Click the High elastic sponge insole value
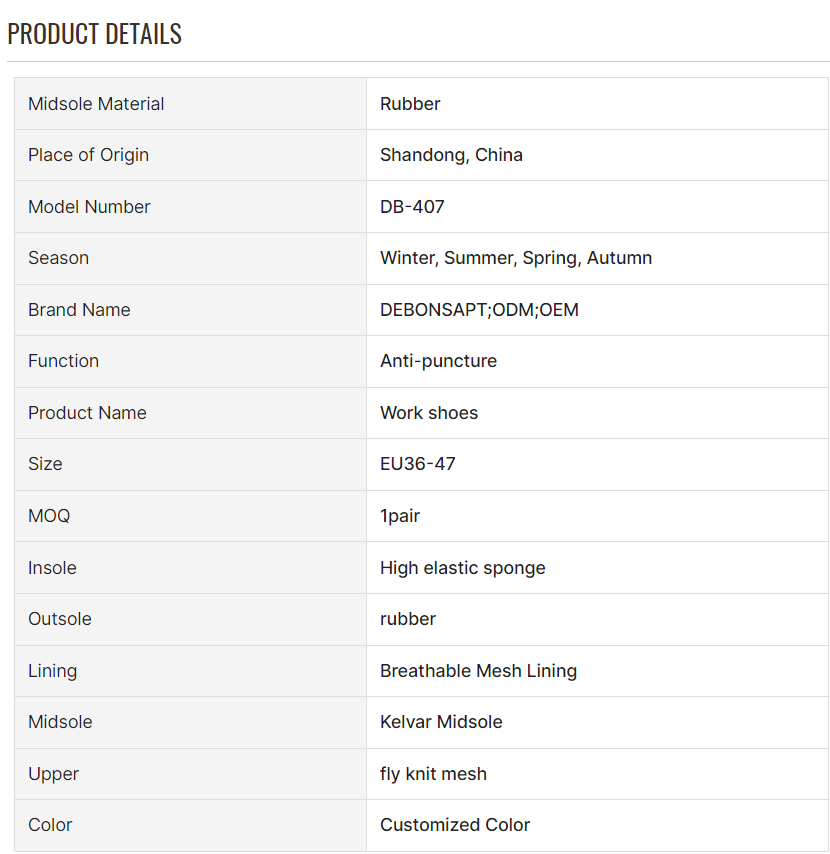Image resolution: width=830 pixels, height=854 pixels. (x=463, y=568)
